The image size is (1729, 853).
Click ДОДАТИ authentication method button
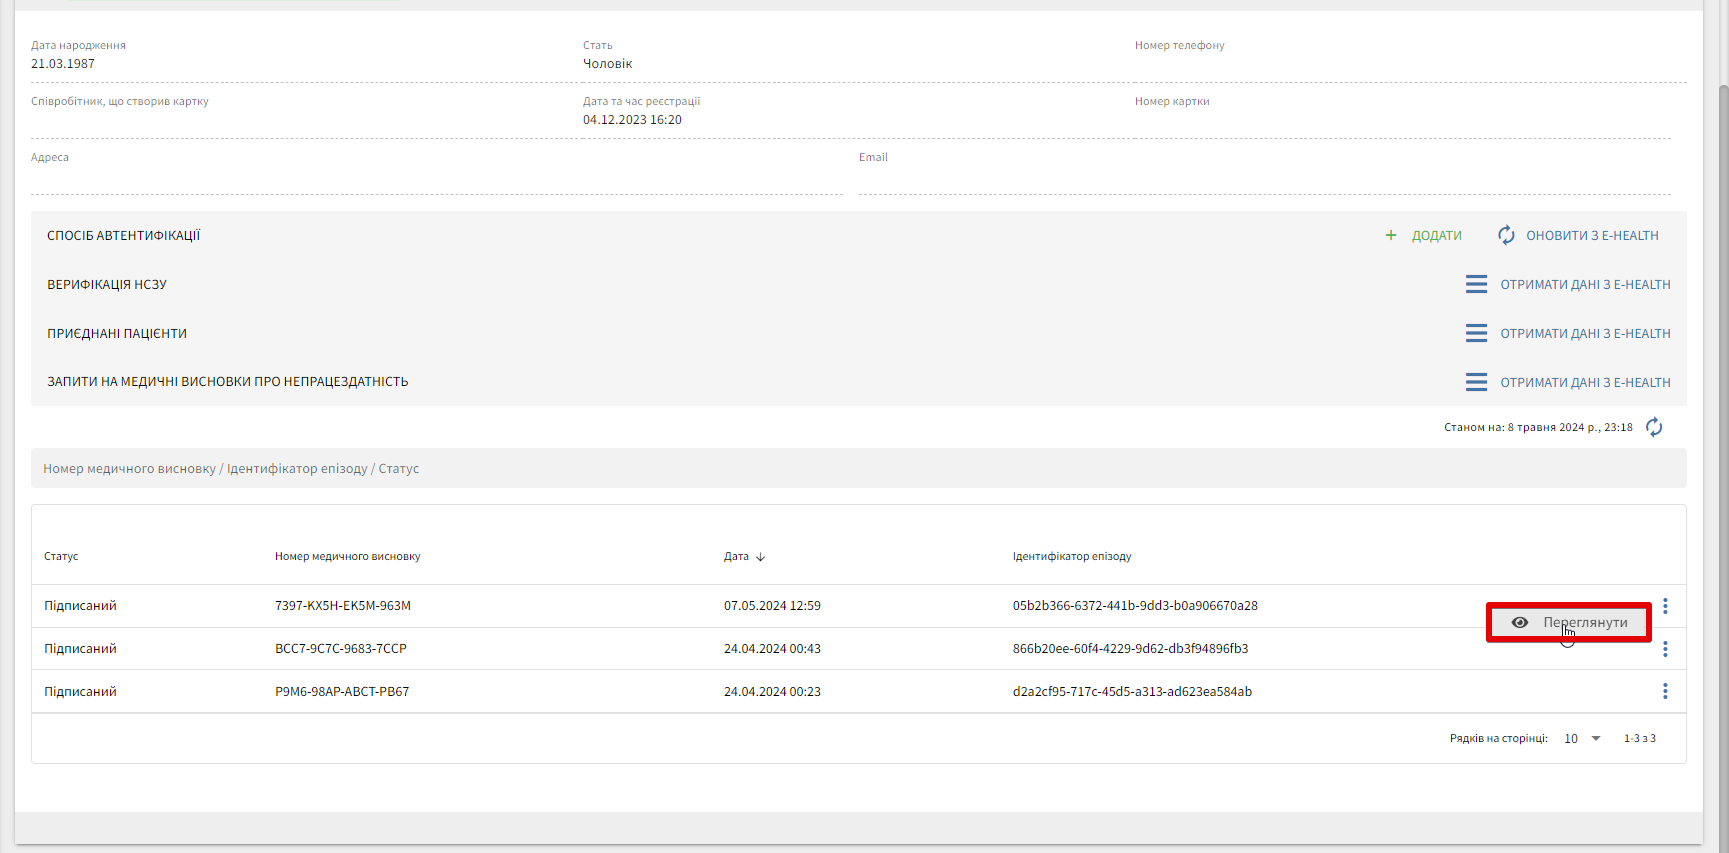point(1436,236)
